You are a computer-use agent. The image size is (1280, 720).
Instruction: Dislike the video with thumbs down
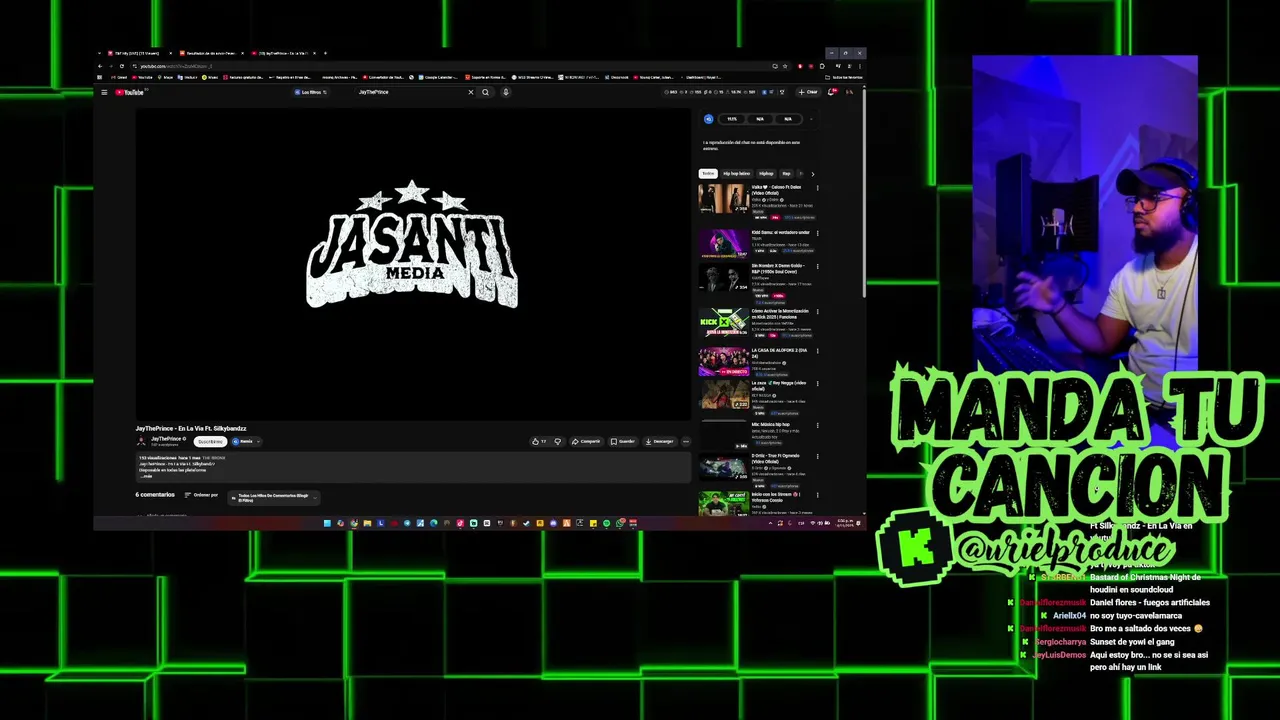[x=558, y=441]
